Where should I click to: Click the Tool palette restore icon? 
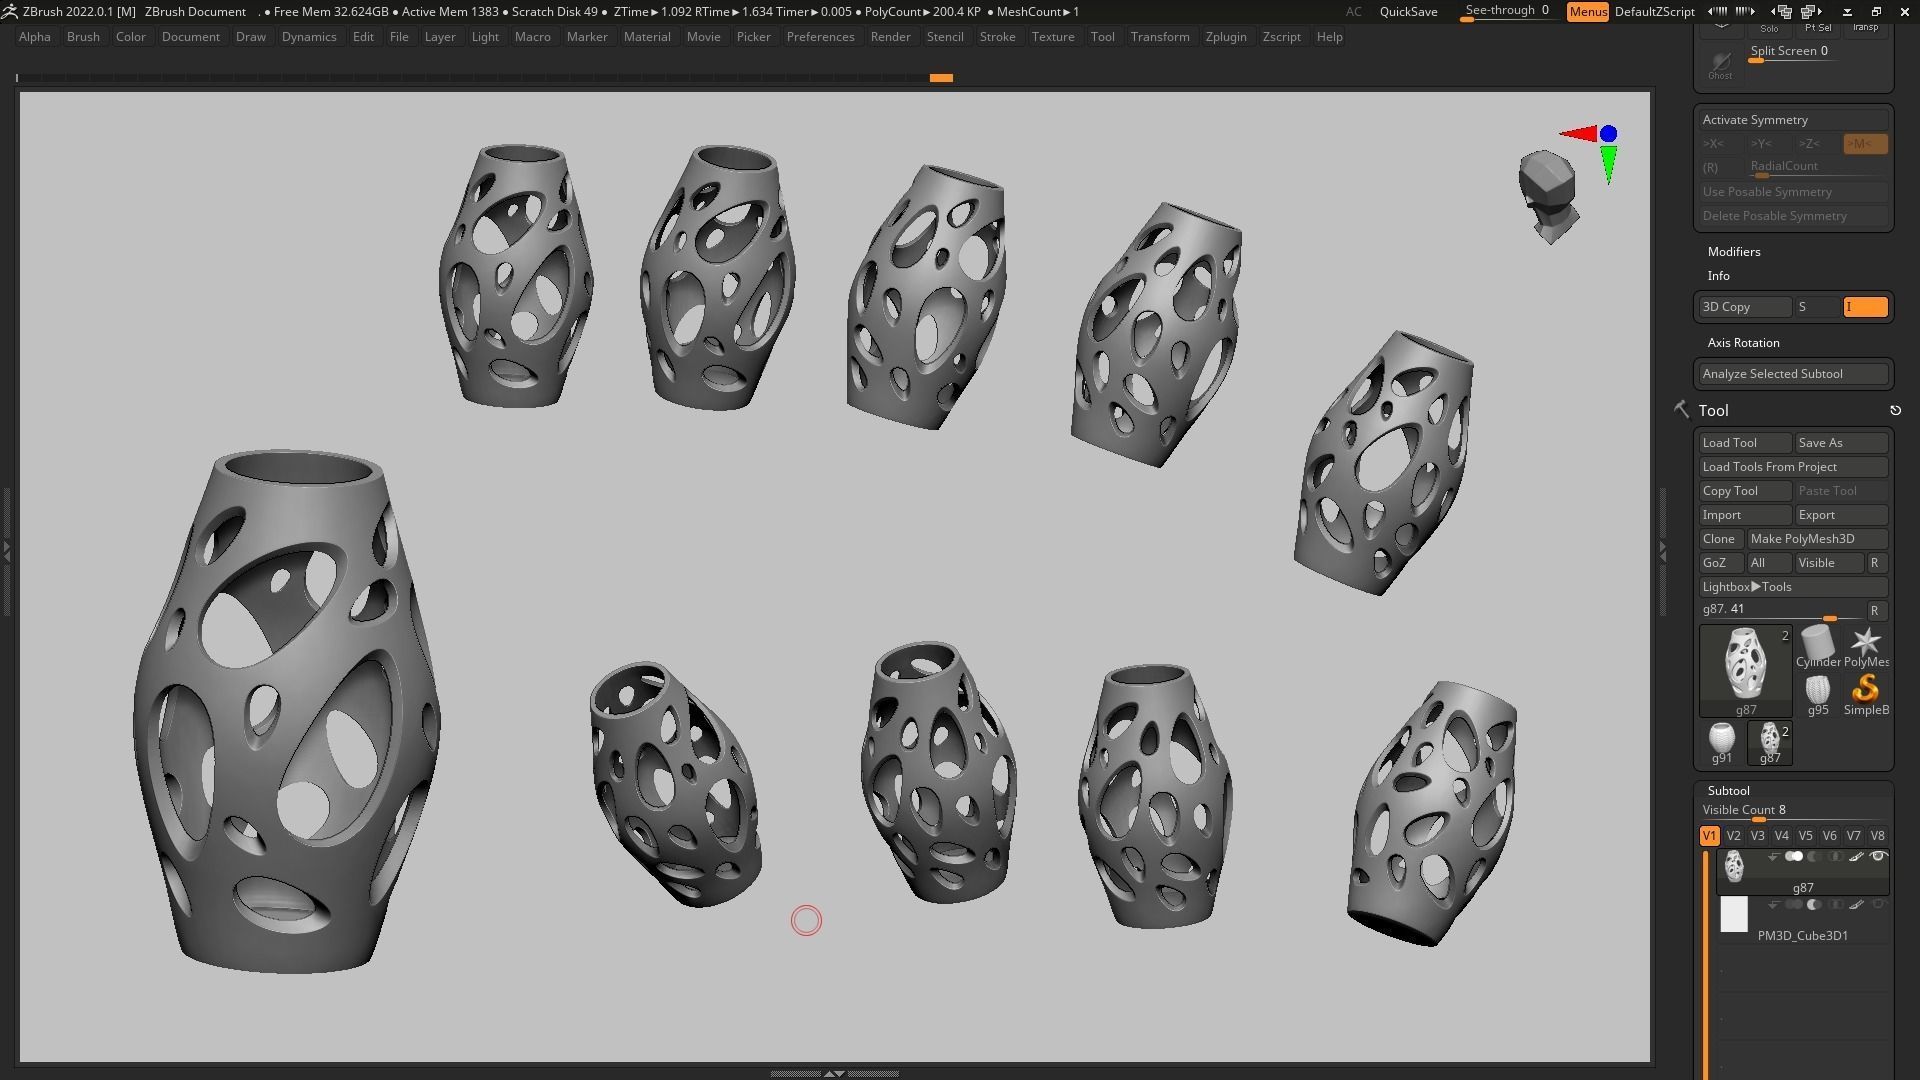[x=1895, y=411]
